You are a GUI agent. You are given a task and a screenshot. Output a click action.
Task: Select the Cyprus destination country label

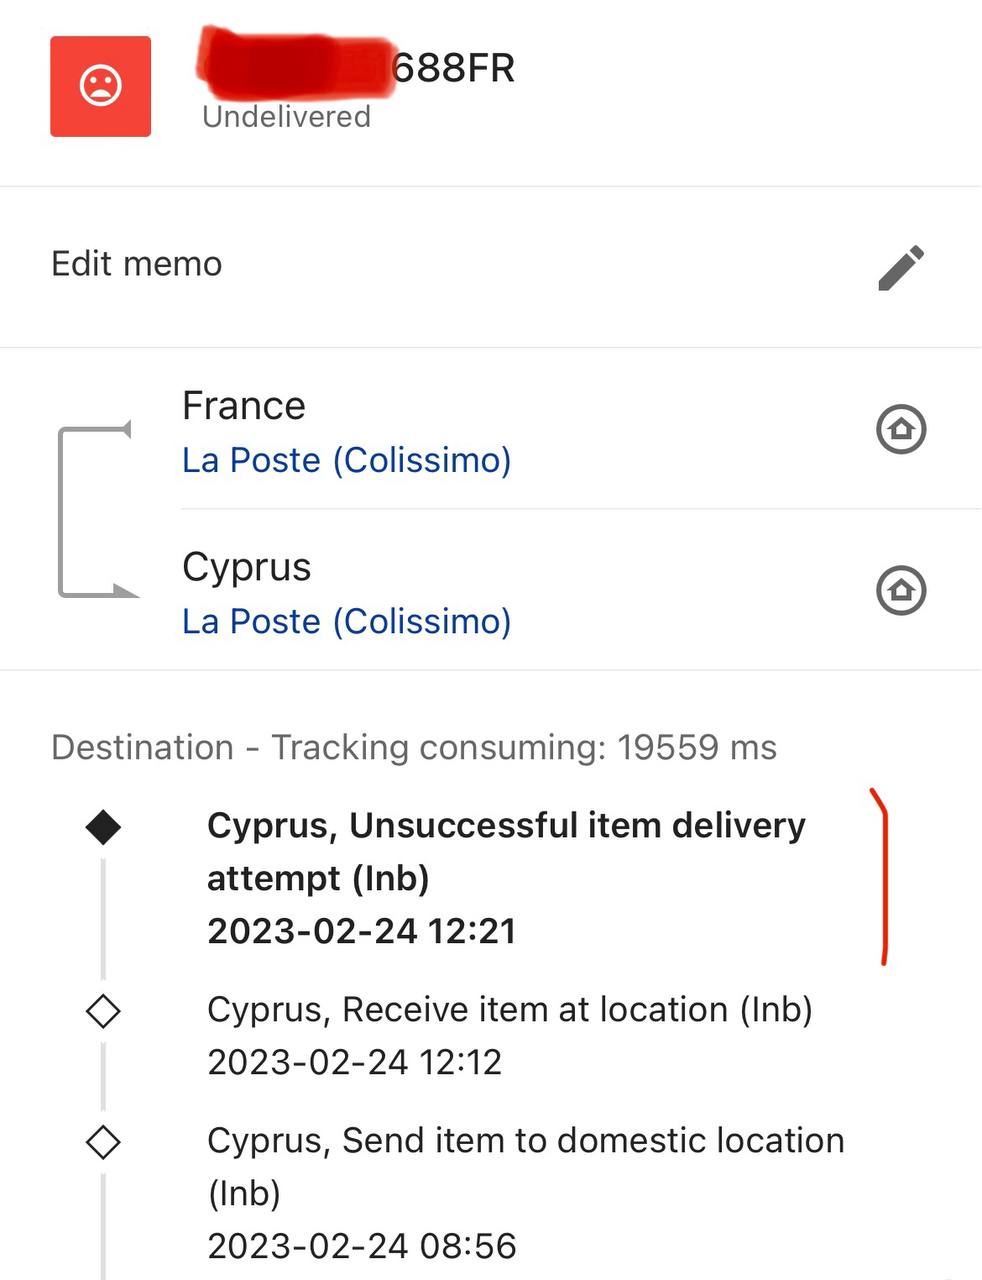[246, 567]
